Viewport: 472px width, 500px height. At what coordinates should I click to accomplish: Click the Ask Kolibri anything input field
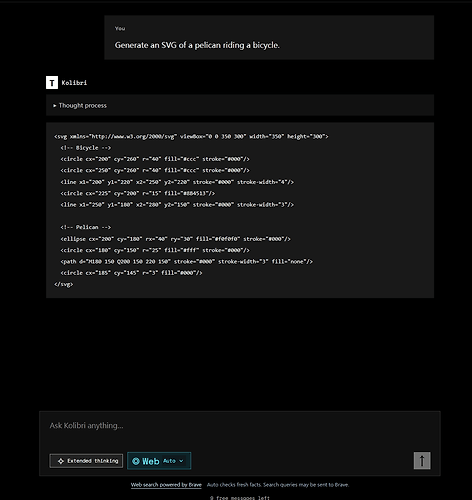pos(240,426)
